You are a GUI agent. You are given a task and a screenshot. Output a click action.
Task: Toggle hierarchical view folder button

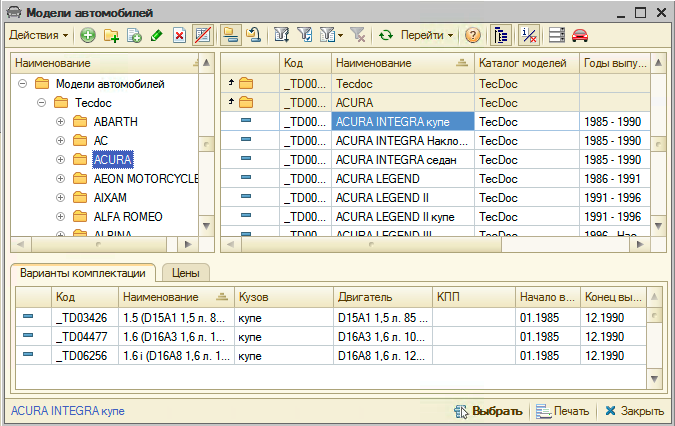[230, 35]
